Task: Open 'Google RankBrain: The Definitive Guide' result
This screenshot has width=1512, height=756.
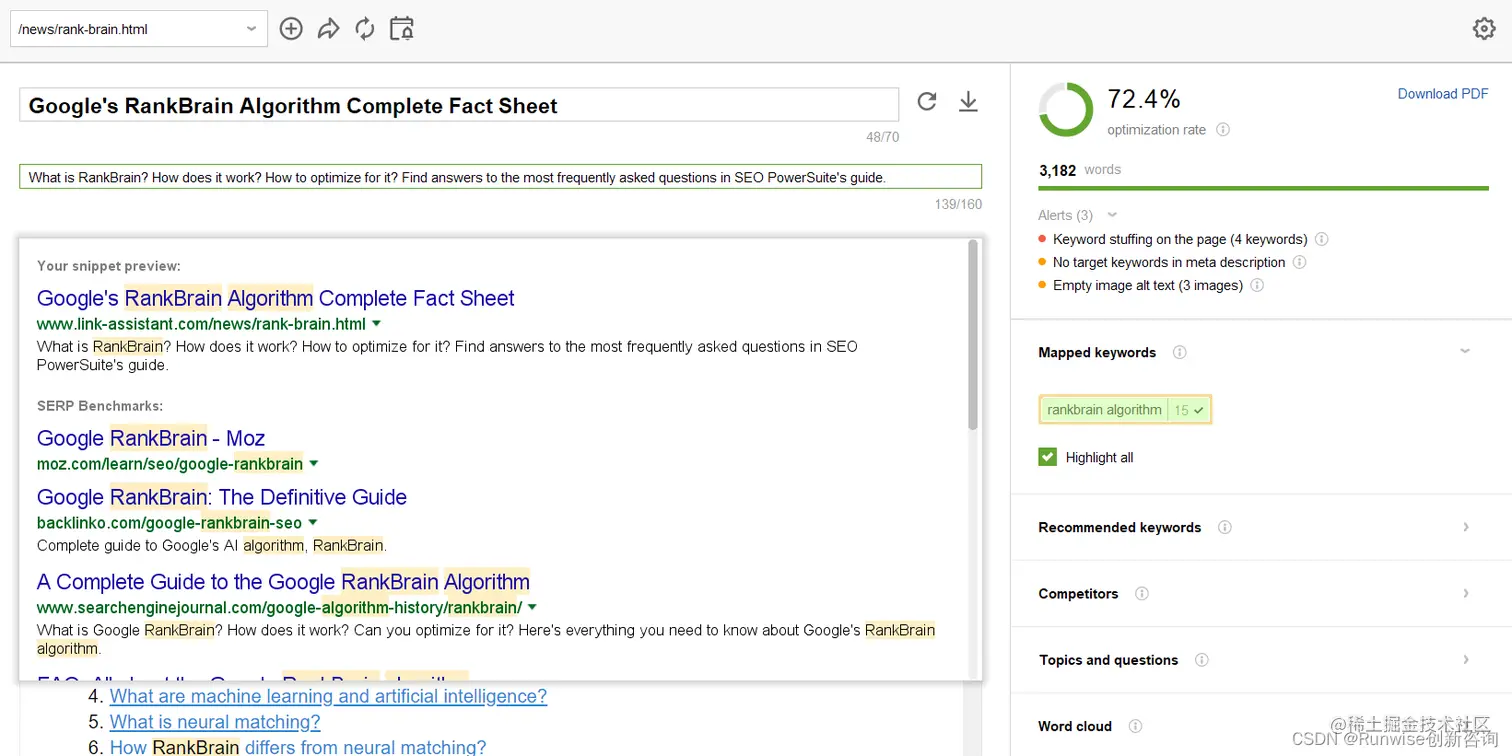Action: pos(222,497)
